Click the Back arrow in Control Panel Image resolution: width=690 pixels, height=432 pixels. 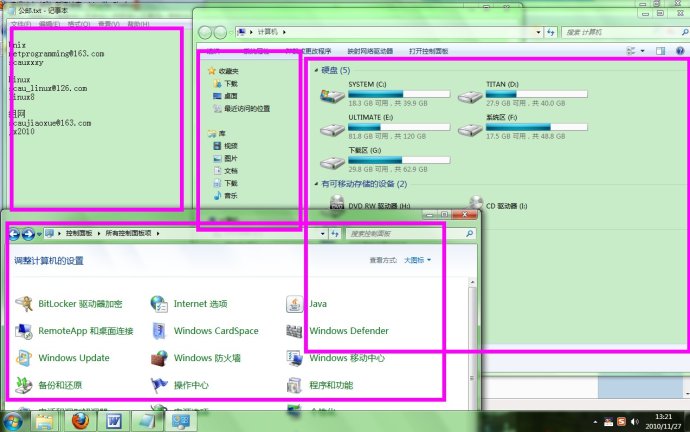[x=14, y=234]
